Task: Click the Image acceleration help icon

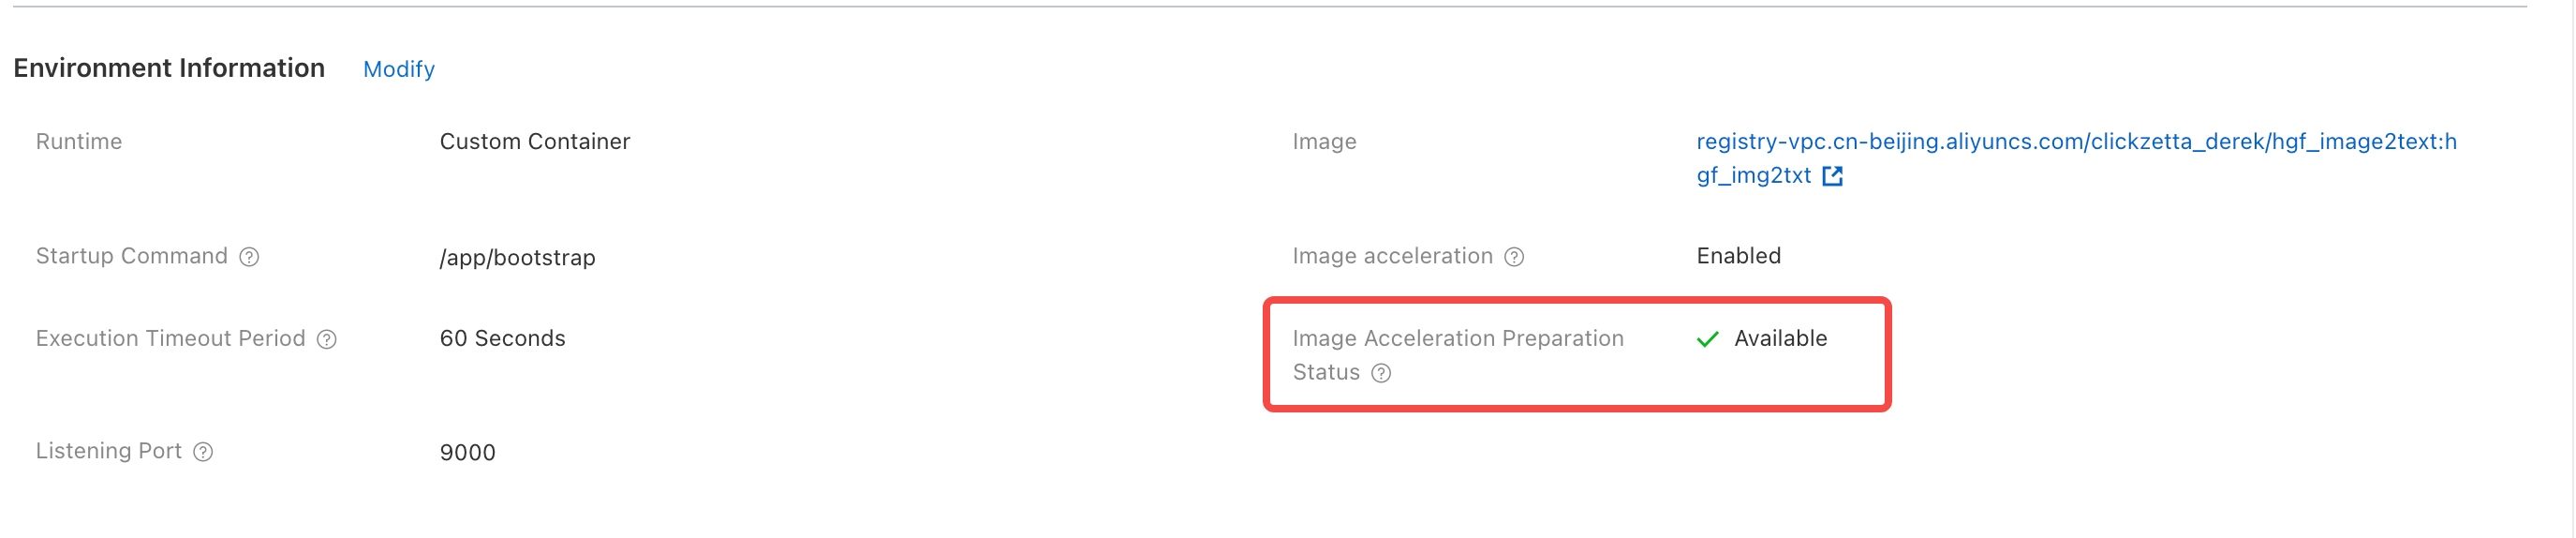Action: tap(1514, 257)
